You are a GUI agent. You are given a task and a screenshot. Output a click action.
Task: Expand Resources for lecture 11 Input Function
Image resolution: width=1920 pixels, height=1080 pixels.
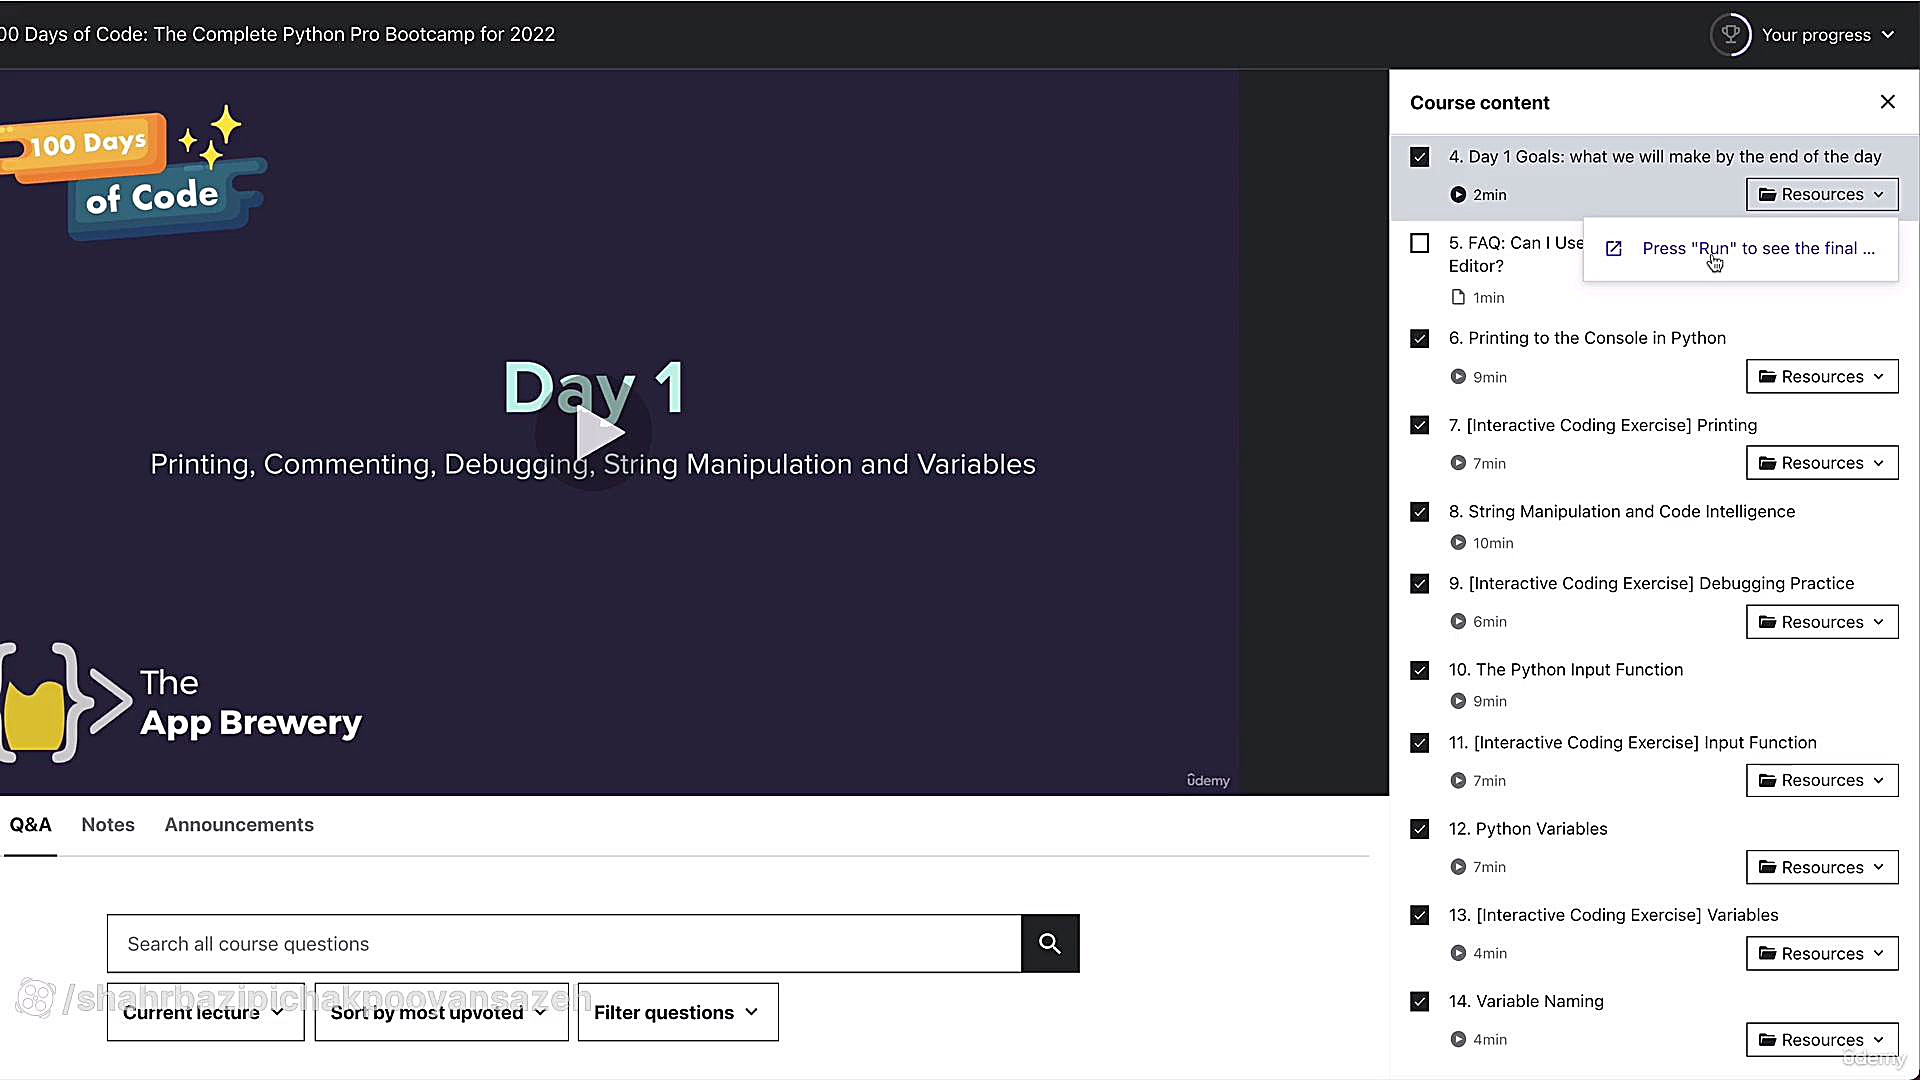pos(1822,780)
